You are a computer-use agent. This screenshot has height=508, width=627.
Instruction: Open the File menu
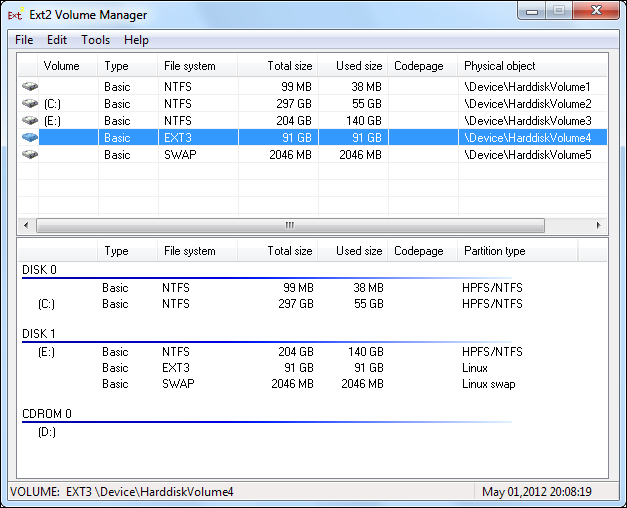24,40
